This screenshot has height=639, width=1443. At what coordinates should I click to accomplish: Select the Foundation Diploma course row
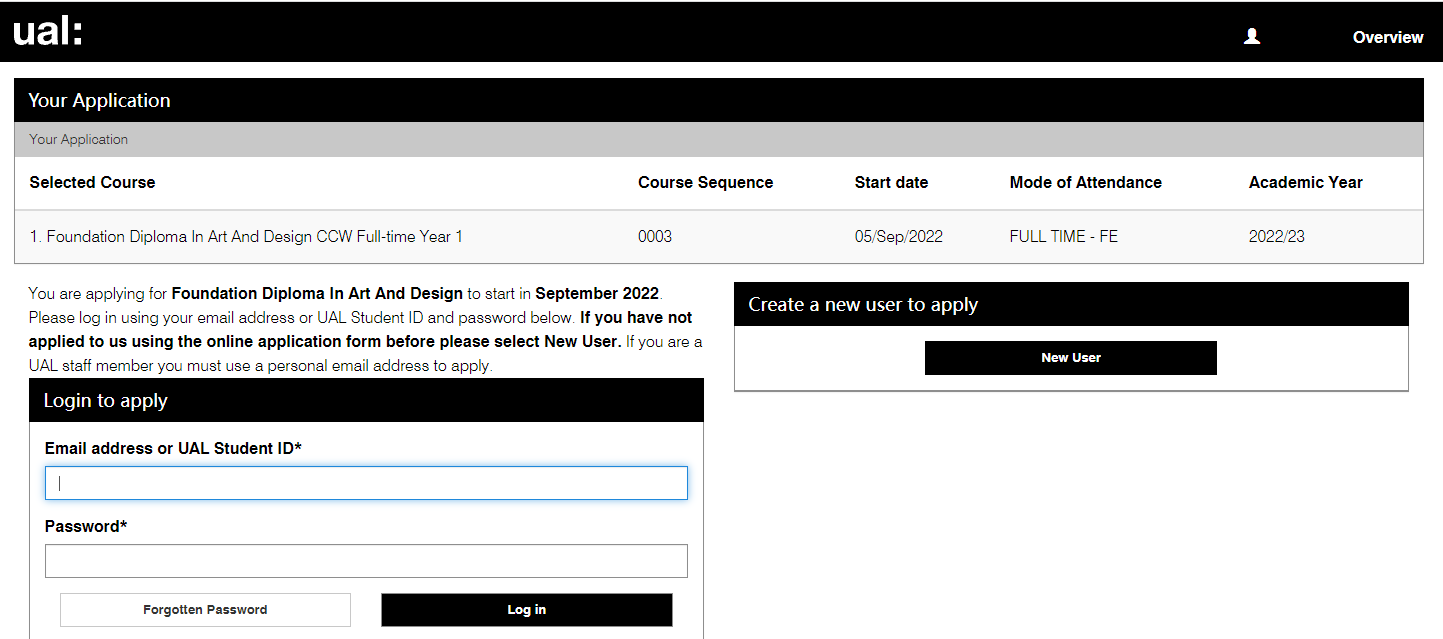[x=246, y=237]
